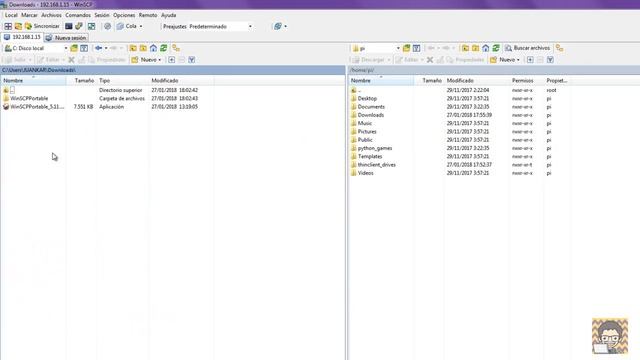Image resolution: width=640 pixels, height=360 pixels.
Task: Click local panel filter icon beside drive
Action: pyautogui.click(x=84, y=48)
